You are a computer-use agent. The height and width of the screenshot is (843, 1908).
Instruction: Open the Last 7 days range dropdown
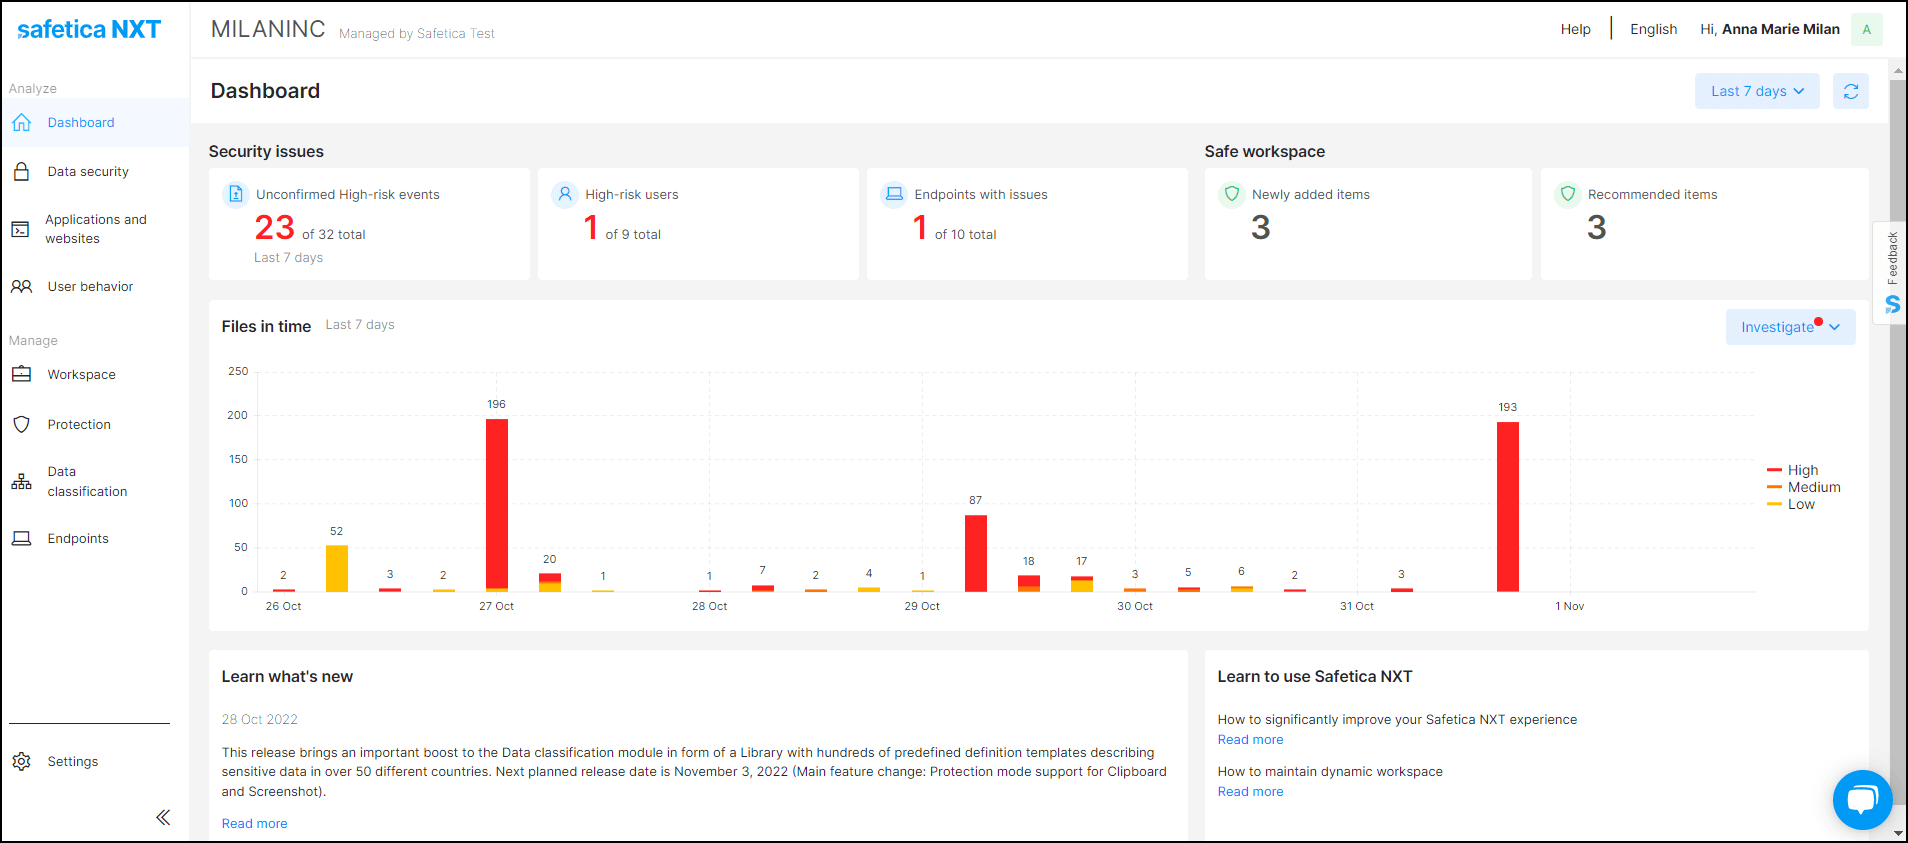click(x=1757, y=91)
